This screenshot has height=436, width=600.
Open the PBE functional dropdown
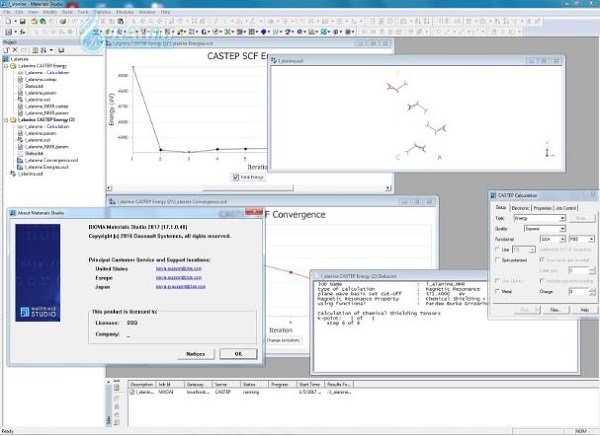[582, 239]
